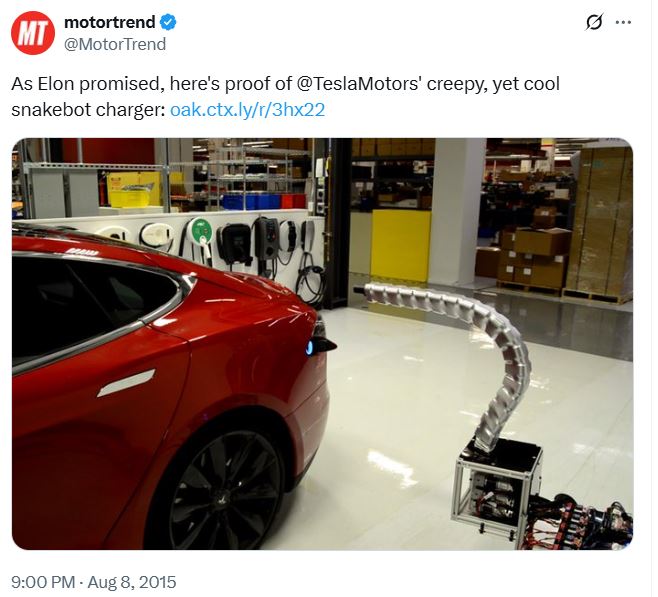658x597 pixels.
Task: Open the Grok explain-post icon
Action: [x=594, y=22]
